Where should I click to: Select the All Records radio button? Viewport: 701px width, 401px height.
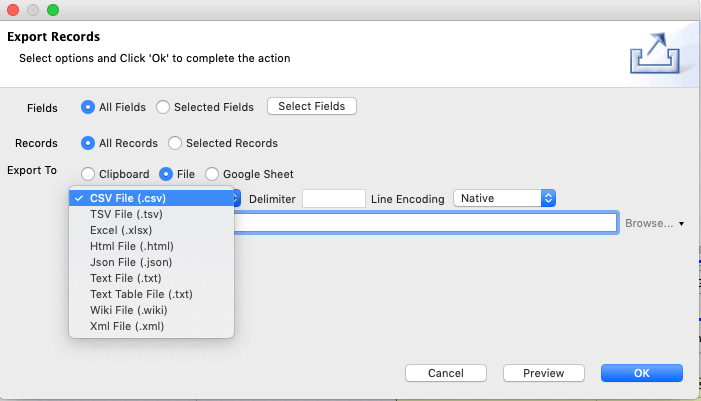(x=88, y=143)
